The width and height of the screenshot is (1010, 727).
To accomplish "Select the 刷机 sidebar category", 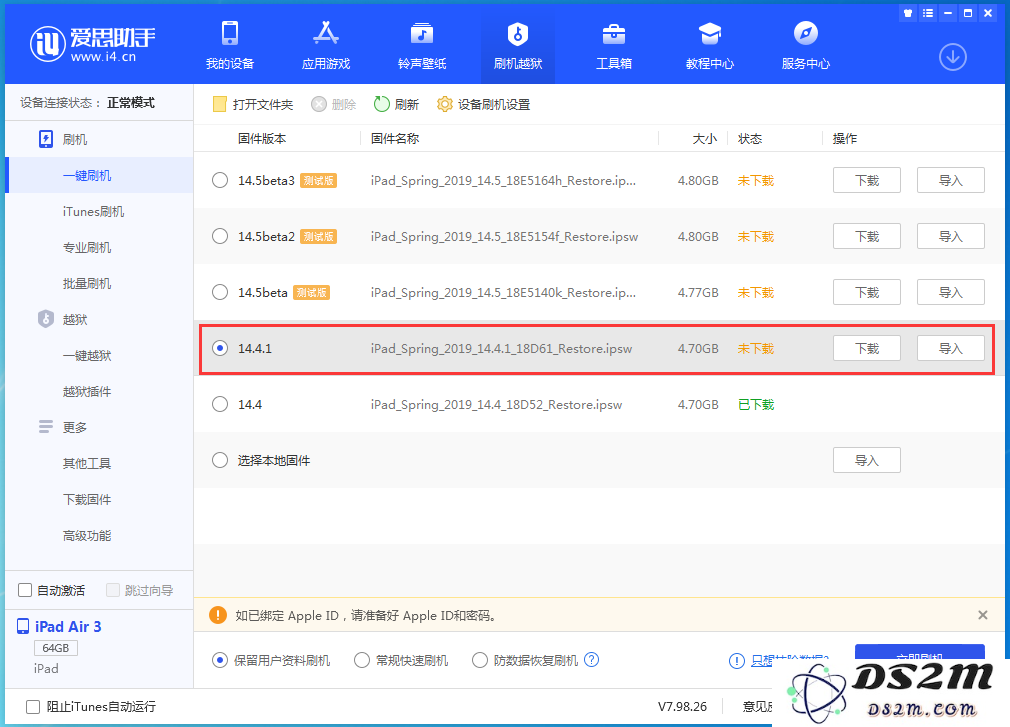I will 63,139.
